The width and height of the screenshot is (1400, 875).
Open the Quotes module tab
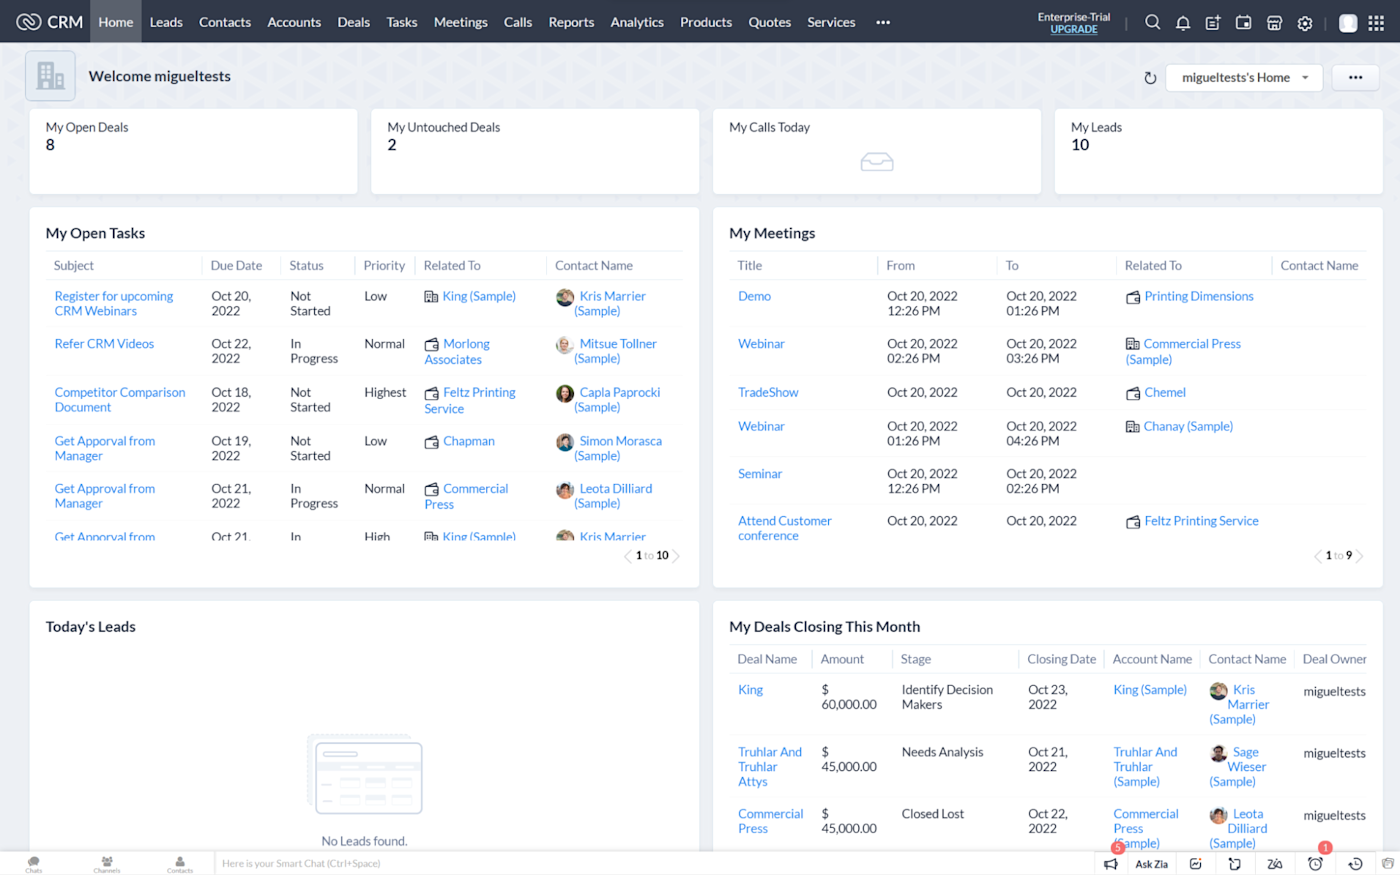tap(770, 22)
